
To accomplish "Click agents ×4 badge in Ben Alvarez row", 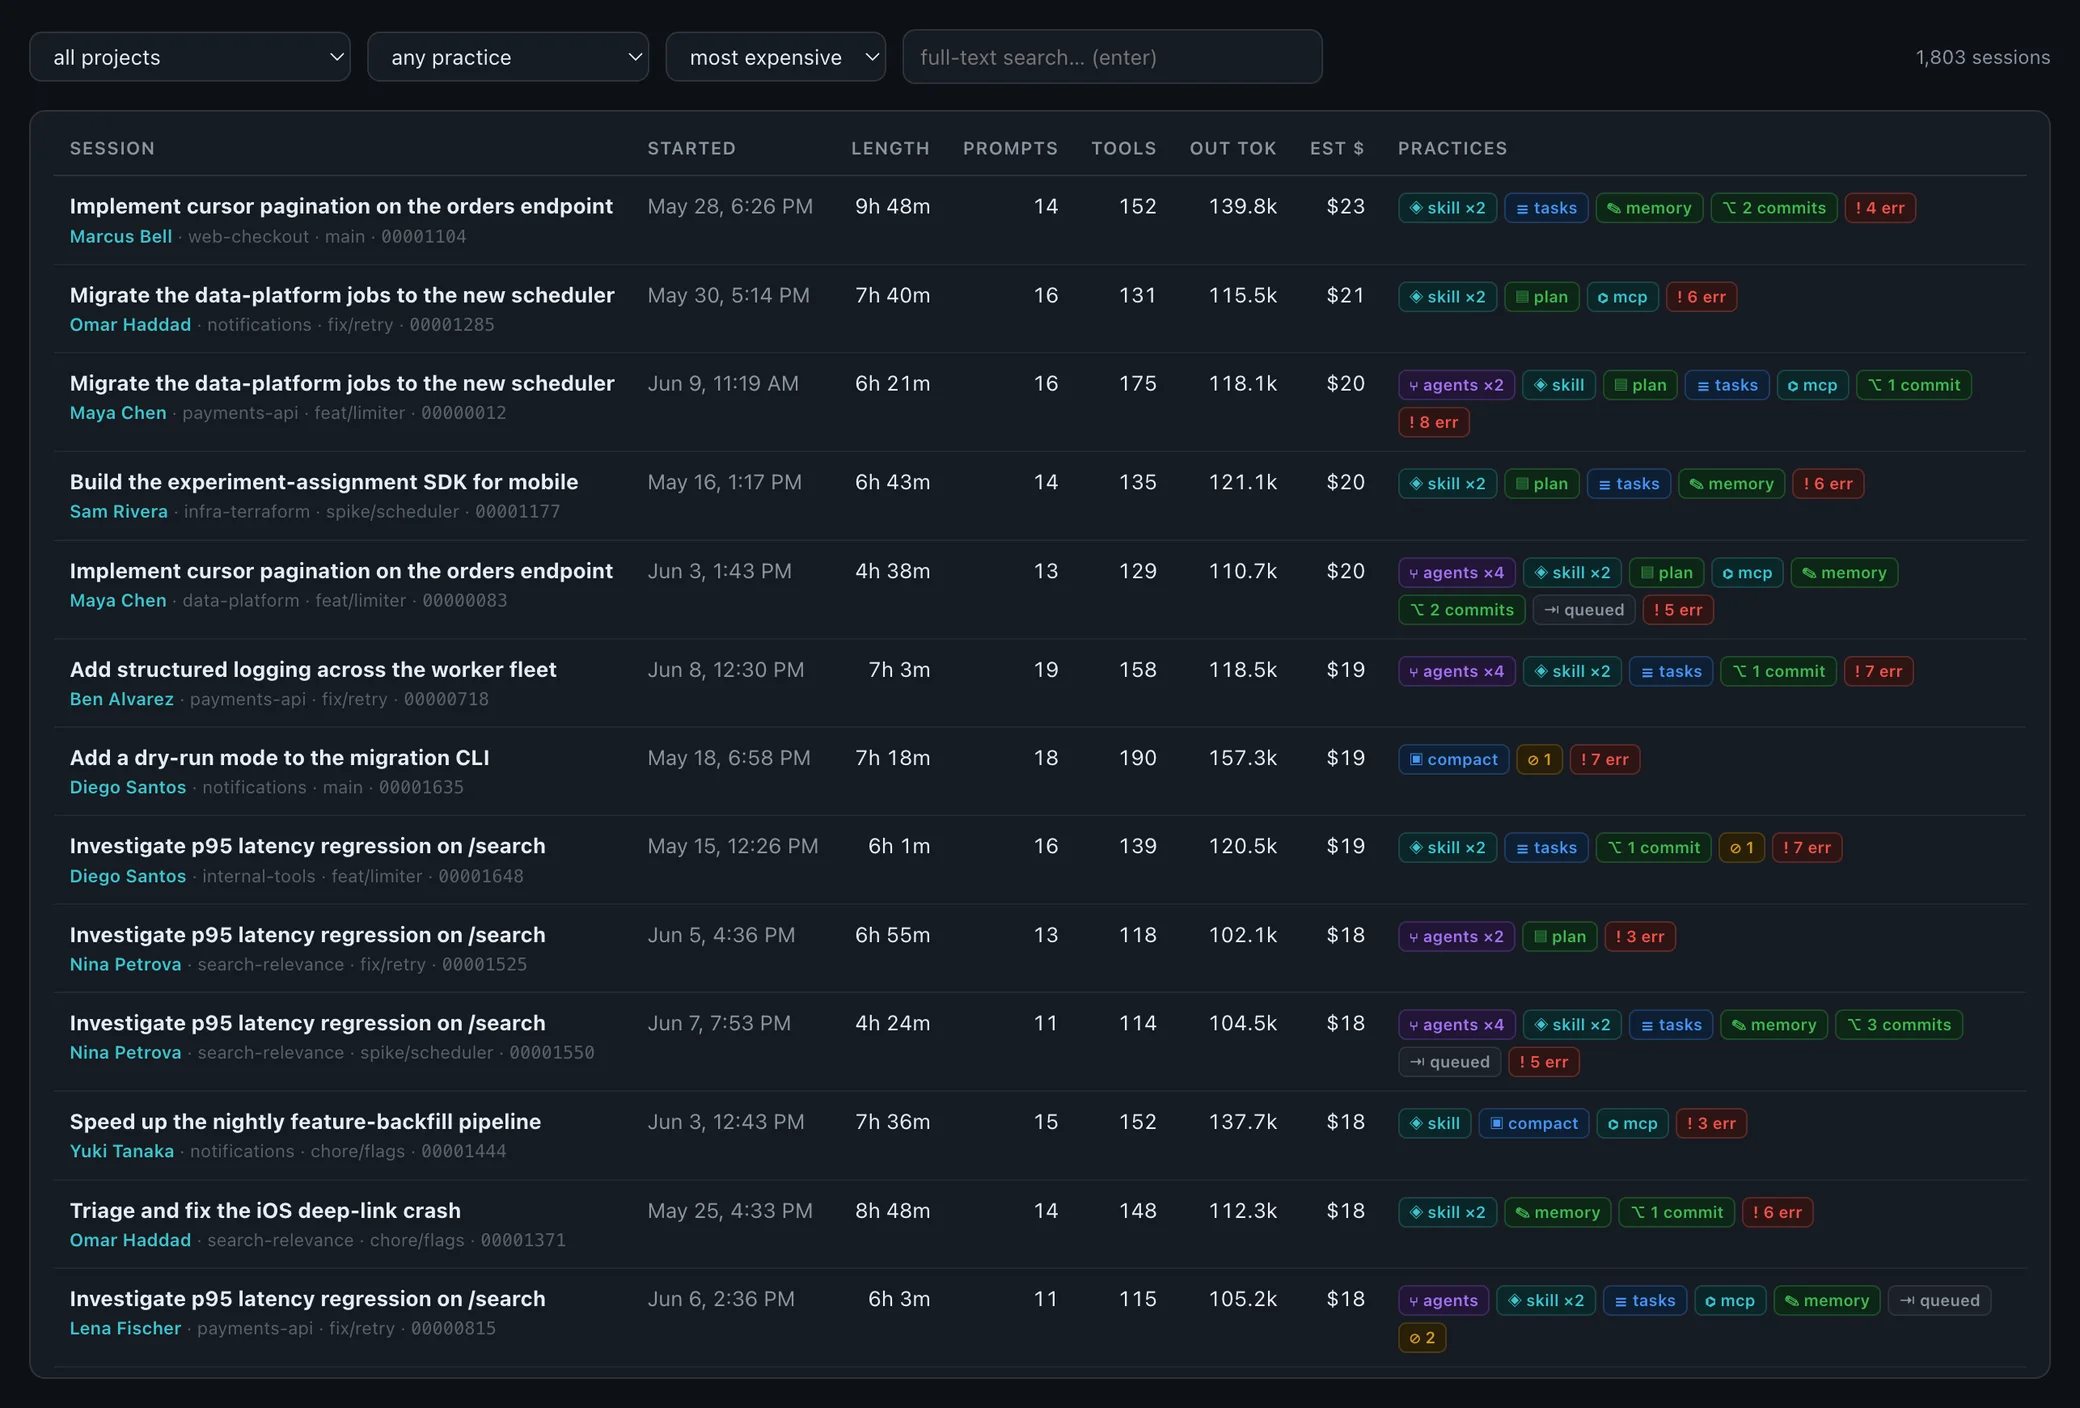I will coord(1456,672).
